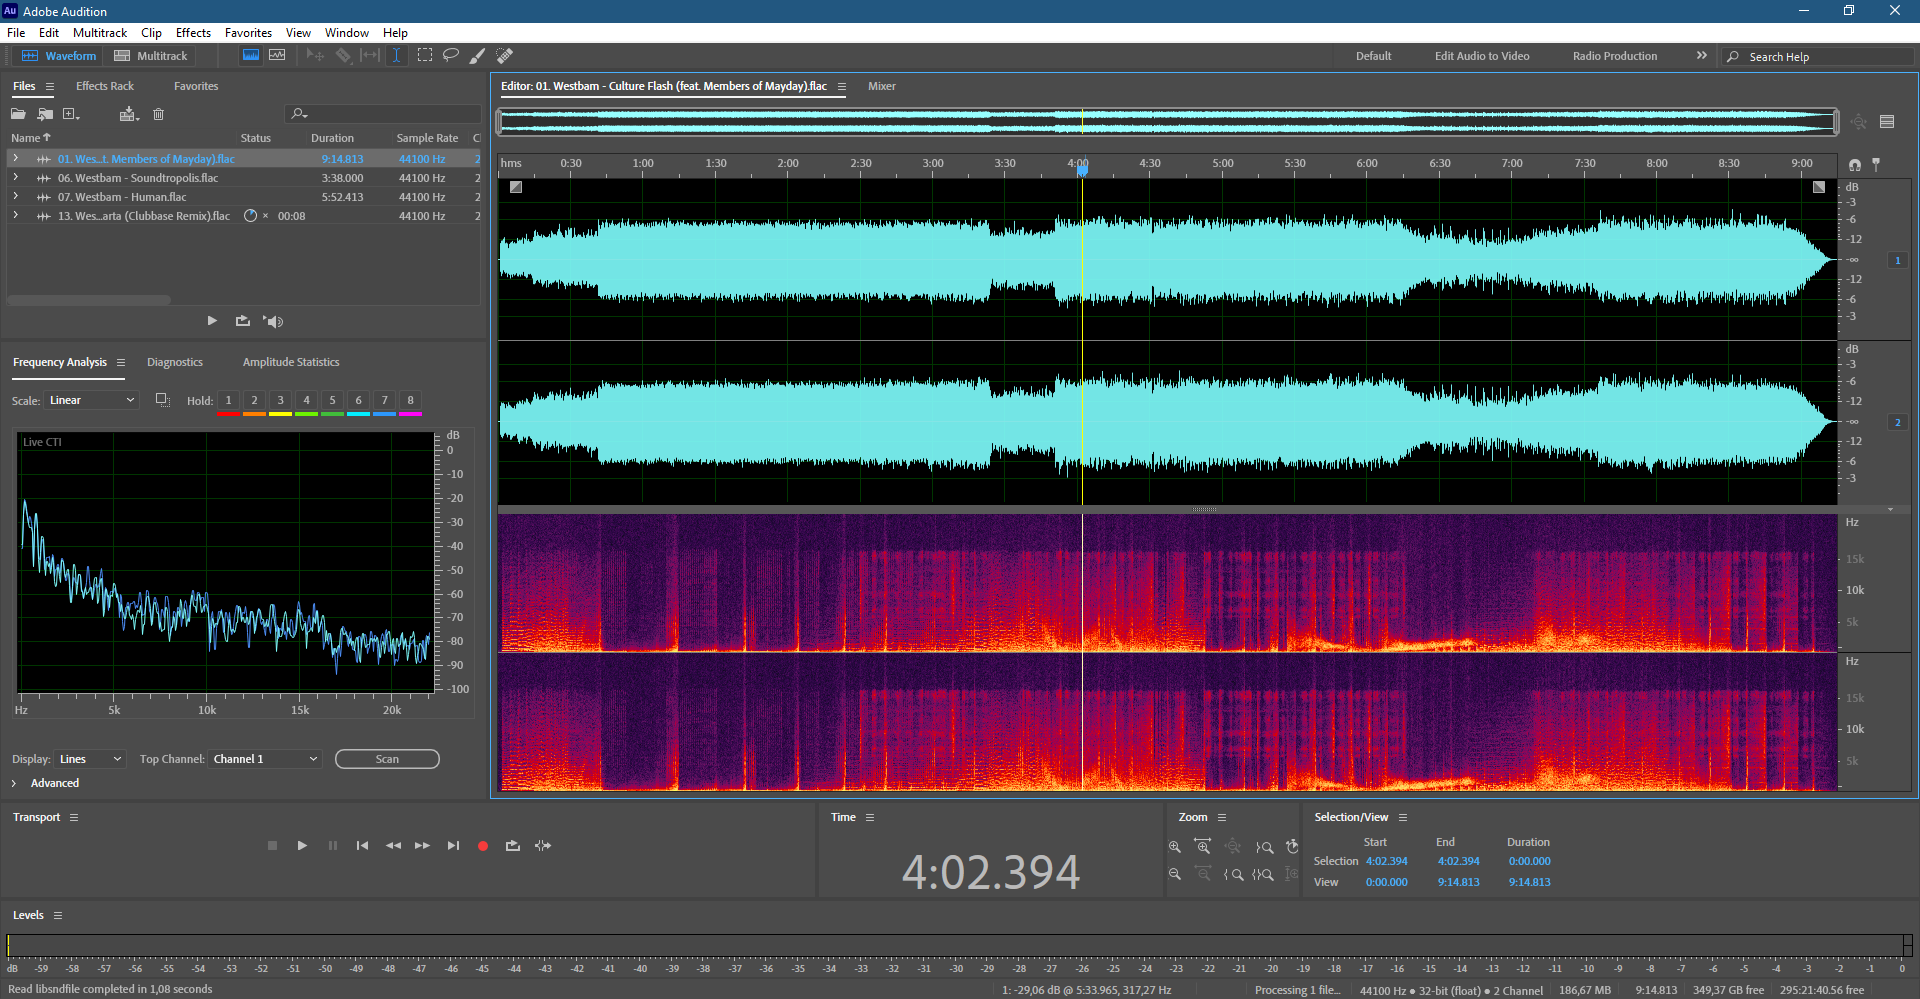Toggle Spectral Frequency Display button
The width and height of the screenshot is (1920, 999).
click(251, 56)
